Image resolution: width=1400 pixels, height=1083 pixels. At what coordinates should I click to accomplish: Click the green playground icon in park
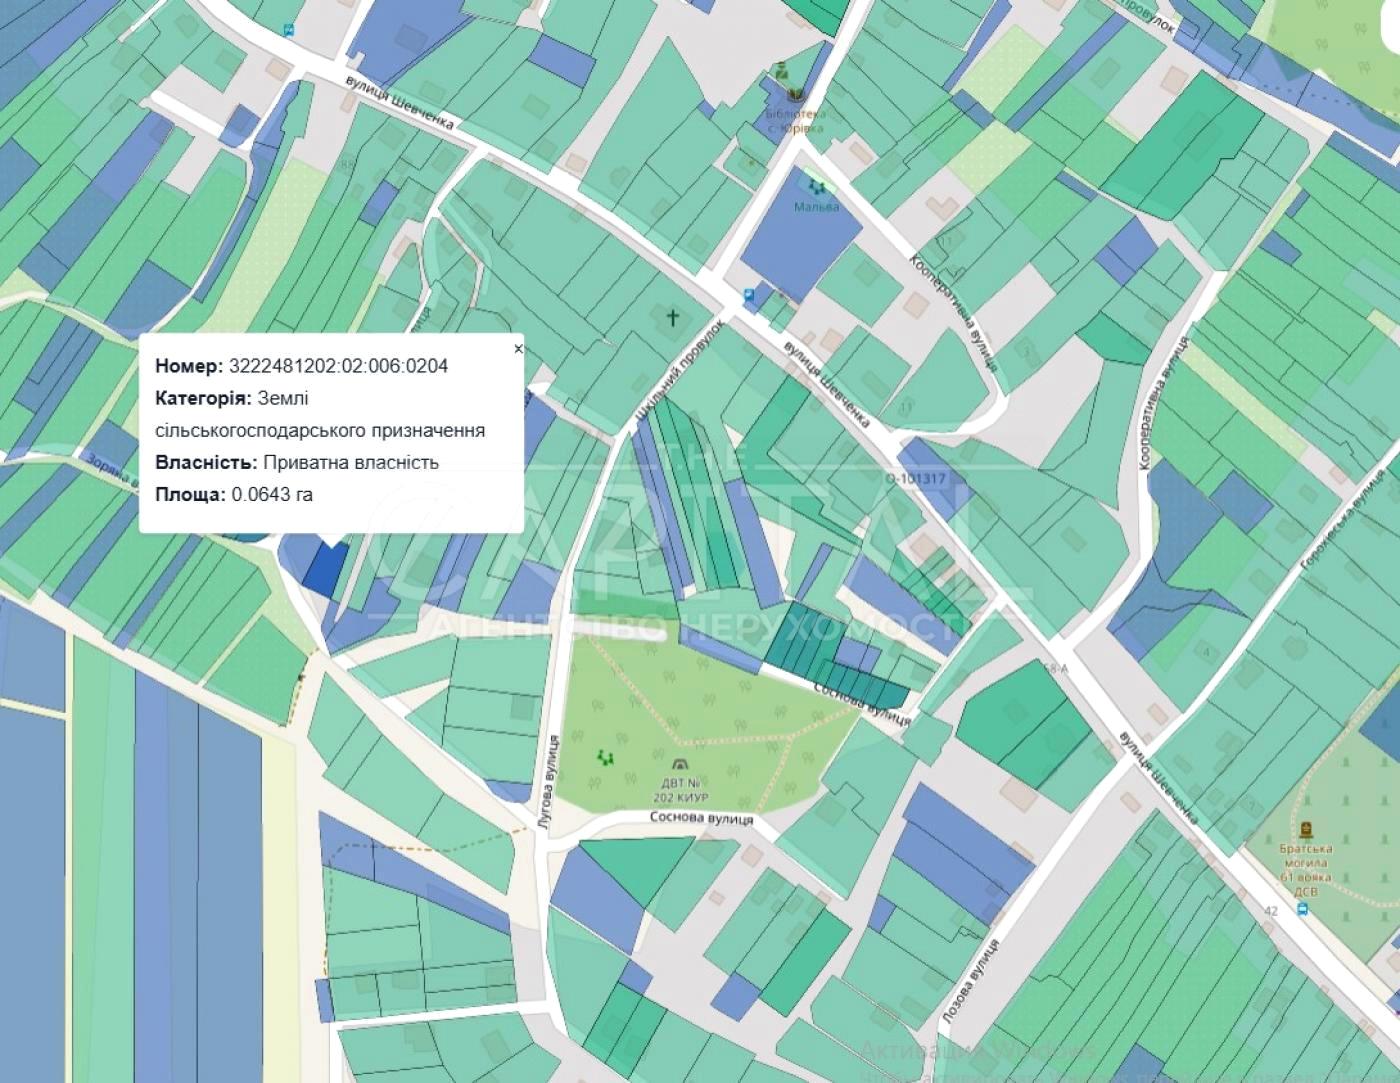603,757
